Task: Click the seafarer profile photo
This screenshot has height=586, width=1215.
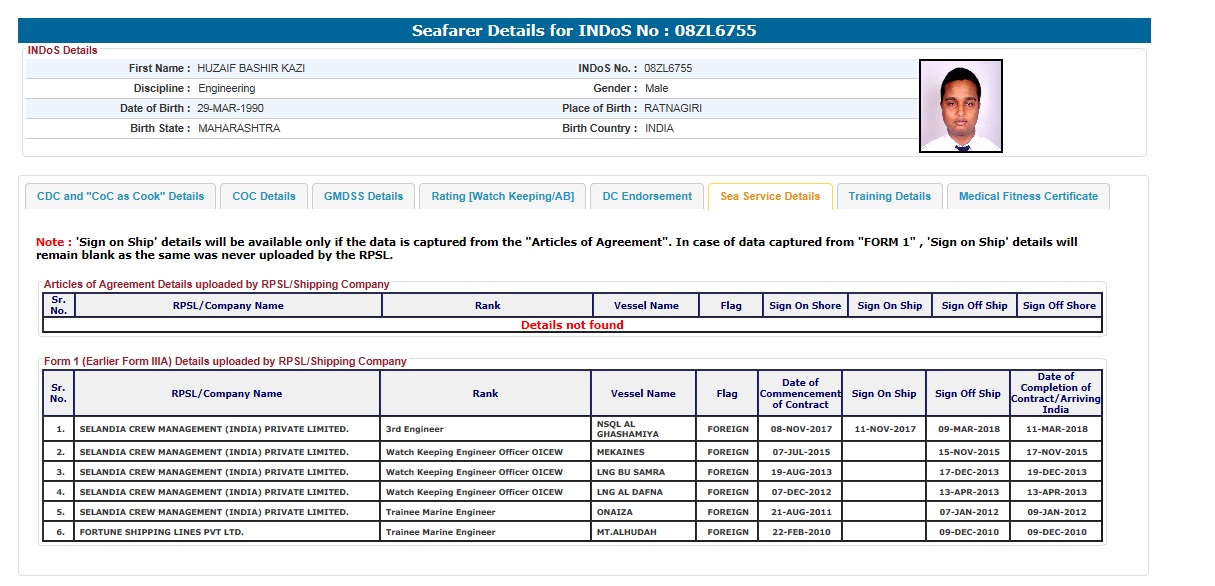Action: click(x=960, y=106)
